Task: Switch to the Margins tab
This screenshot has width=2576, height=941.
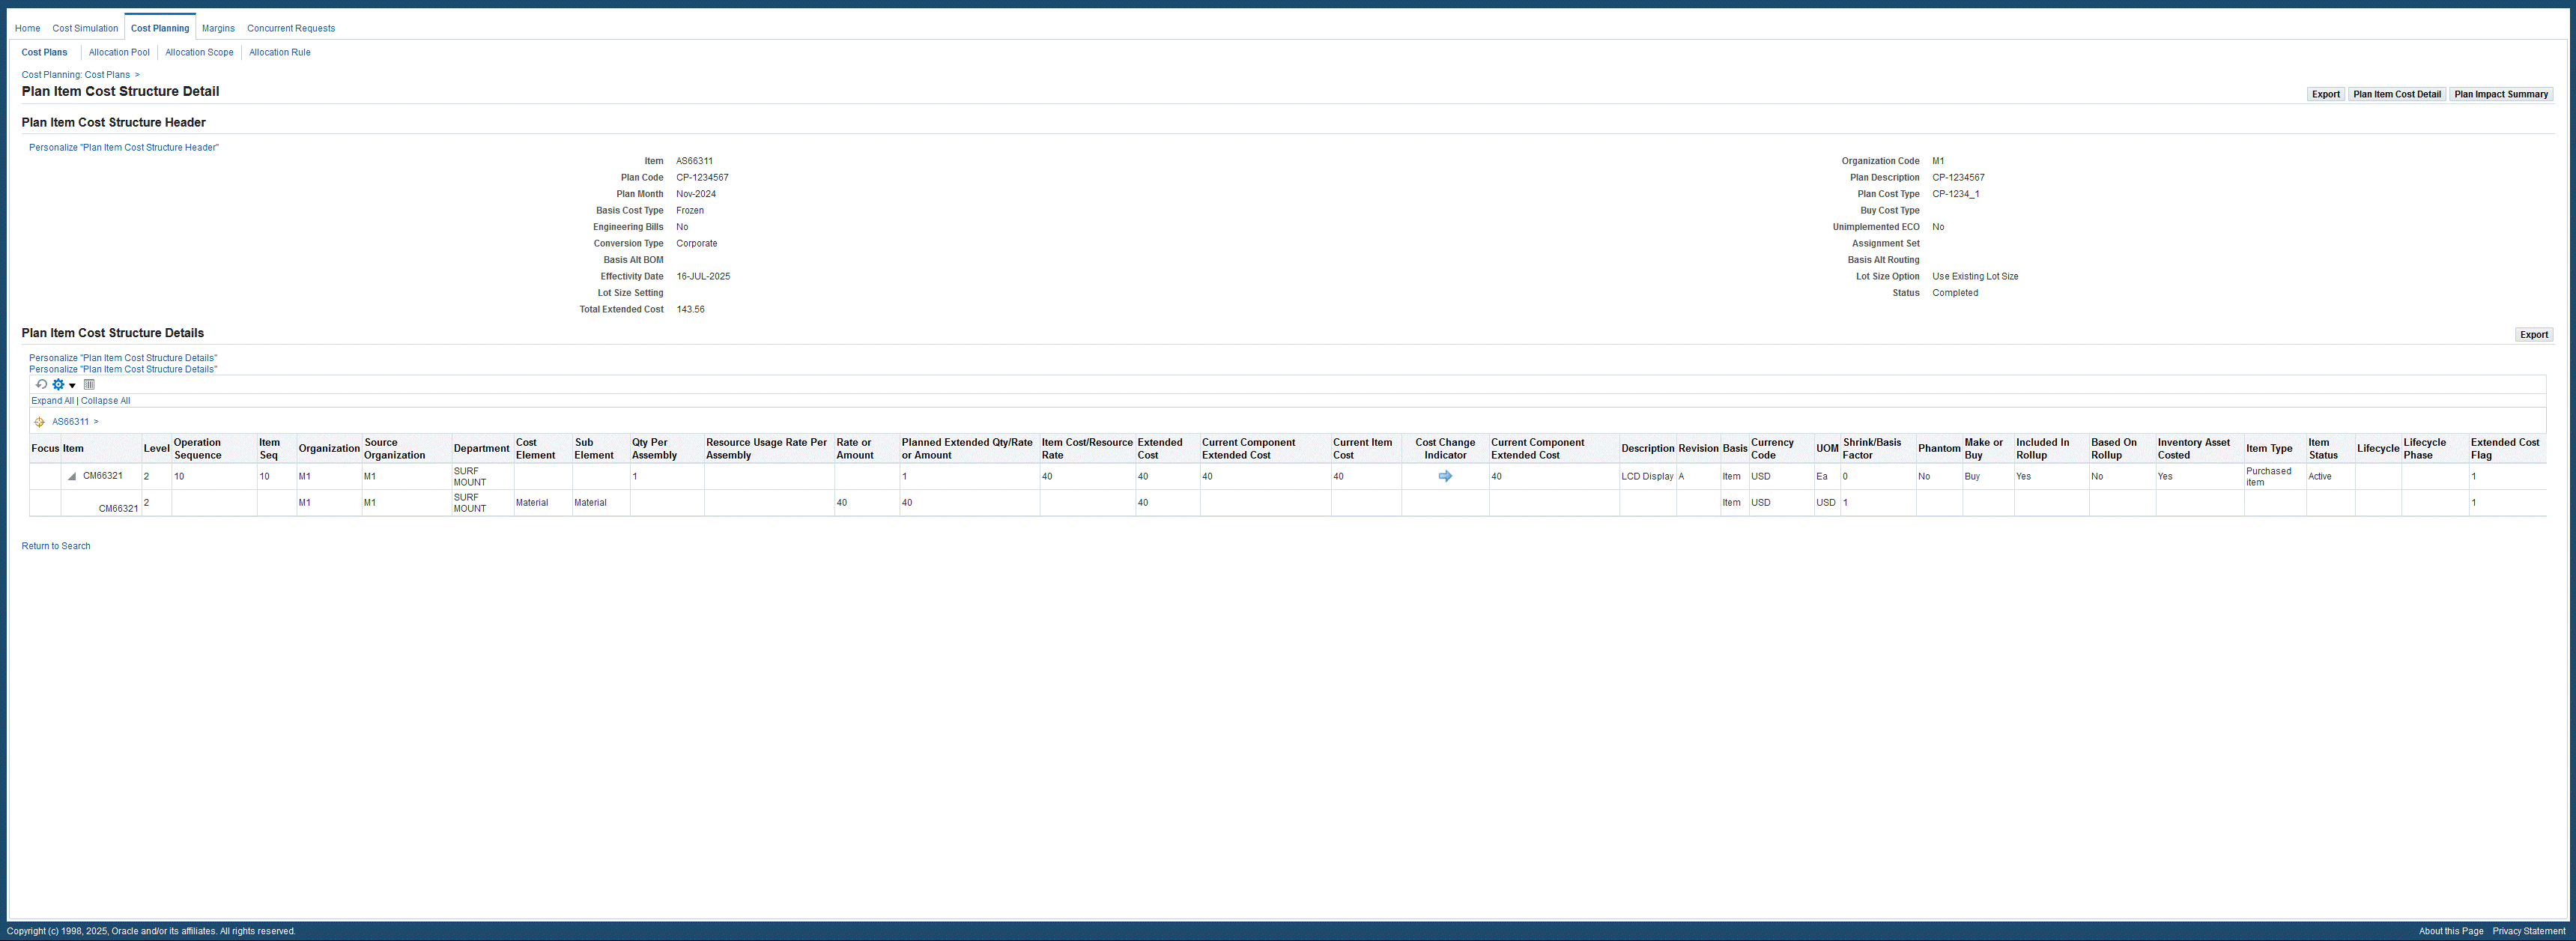Action: 218,28
